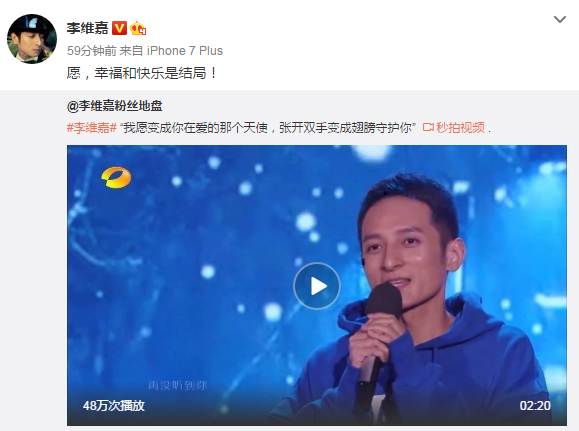The width and height of the screenshot is (579, 431).
Task: Expand the post options chevron menu
Action: (x=560, y=19)
